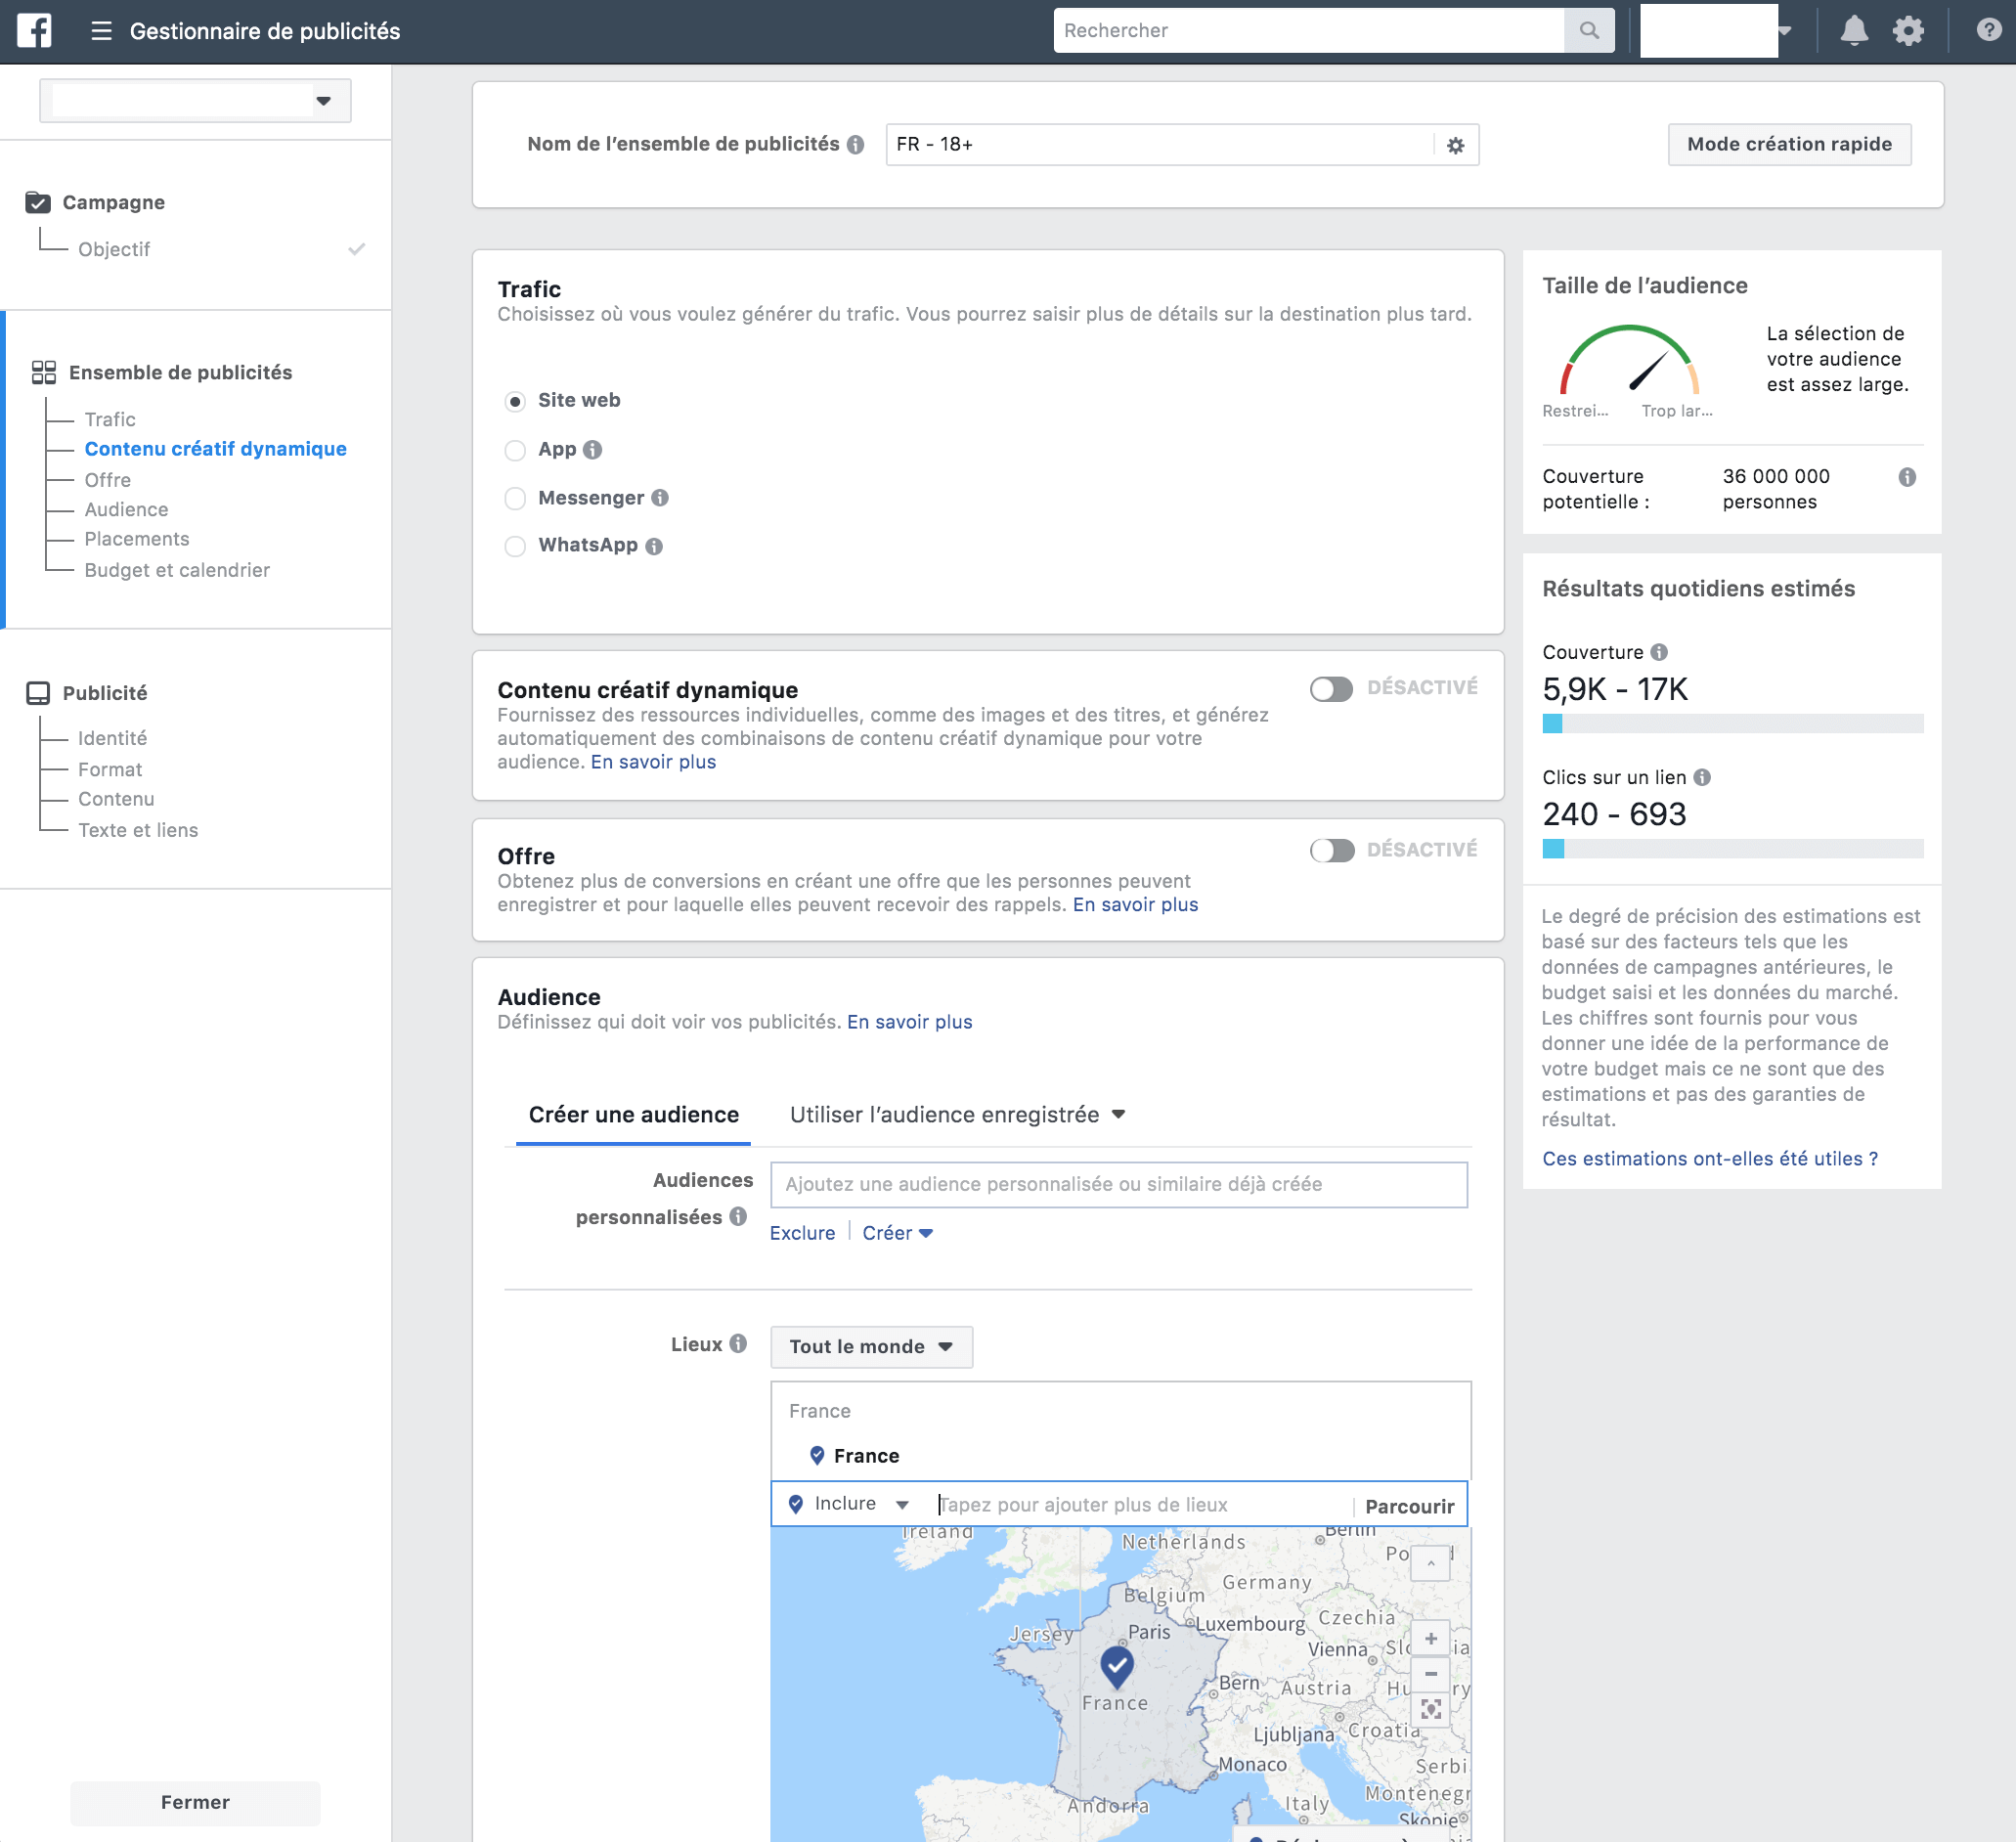Click in the Audiences personnalisées input field
Viewport: 2016px width, 1842px height.
(x=1118, y=1184)
